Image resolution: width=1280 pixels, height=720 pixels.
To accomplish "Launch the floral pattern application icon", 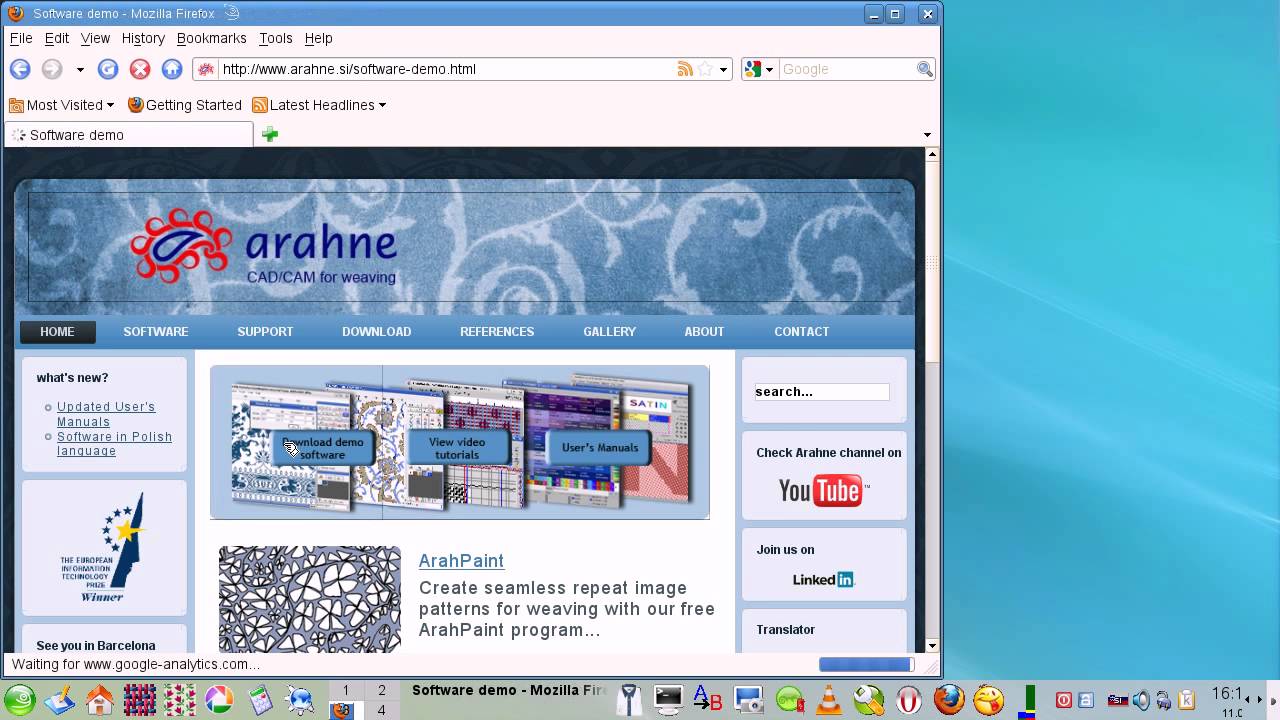I will pyautogui.click(x=180, y=700).
